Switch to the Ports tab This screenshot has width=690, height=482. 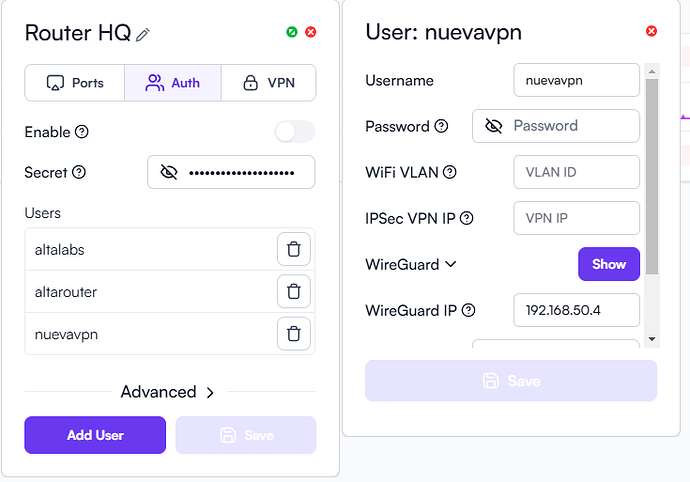(75, 83)
